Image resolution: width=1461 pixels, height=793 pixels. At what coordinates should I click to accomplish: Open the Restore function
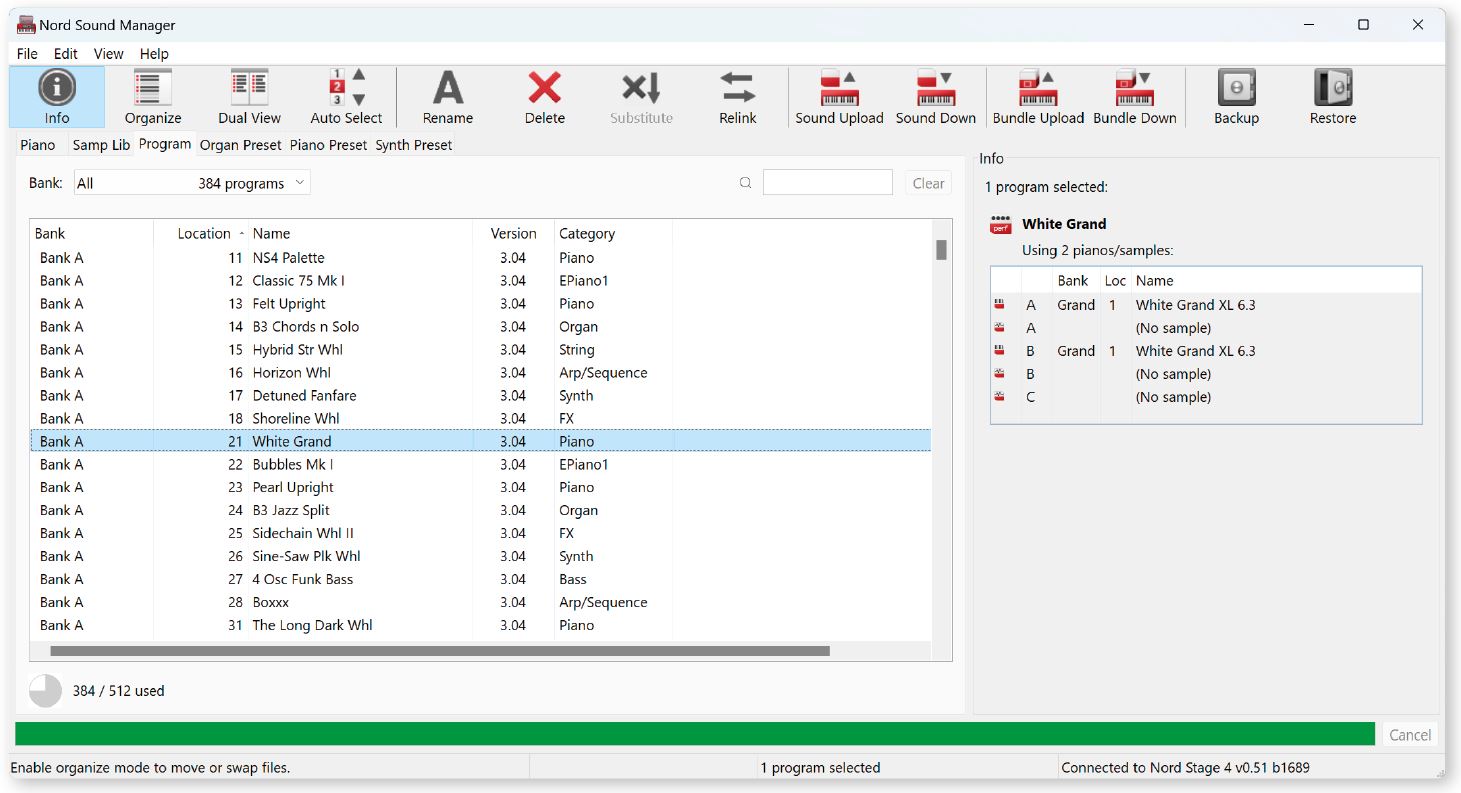1333,97
